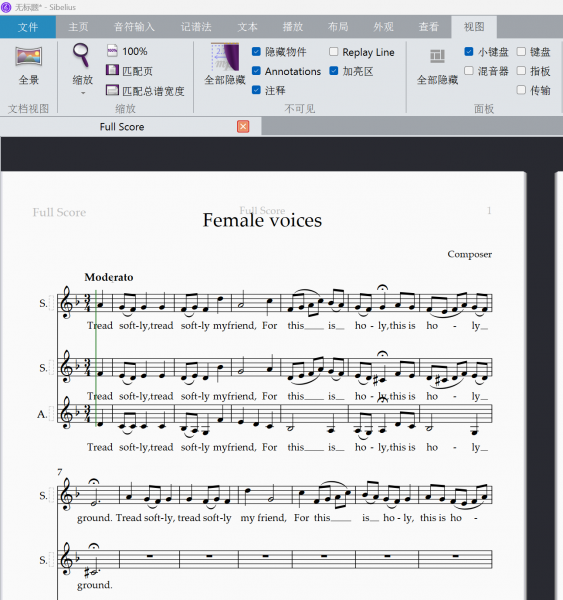
Task: Click the Panorama (全景) view icon
Action: coord(29,57)
